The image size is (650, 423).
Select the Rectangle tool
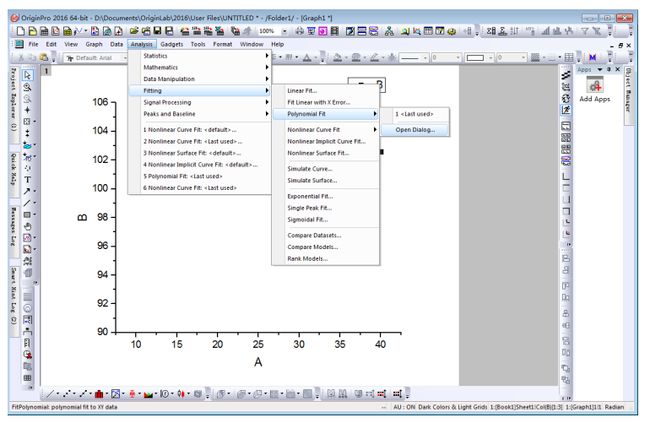click(27, 215)
